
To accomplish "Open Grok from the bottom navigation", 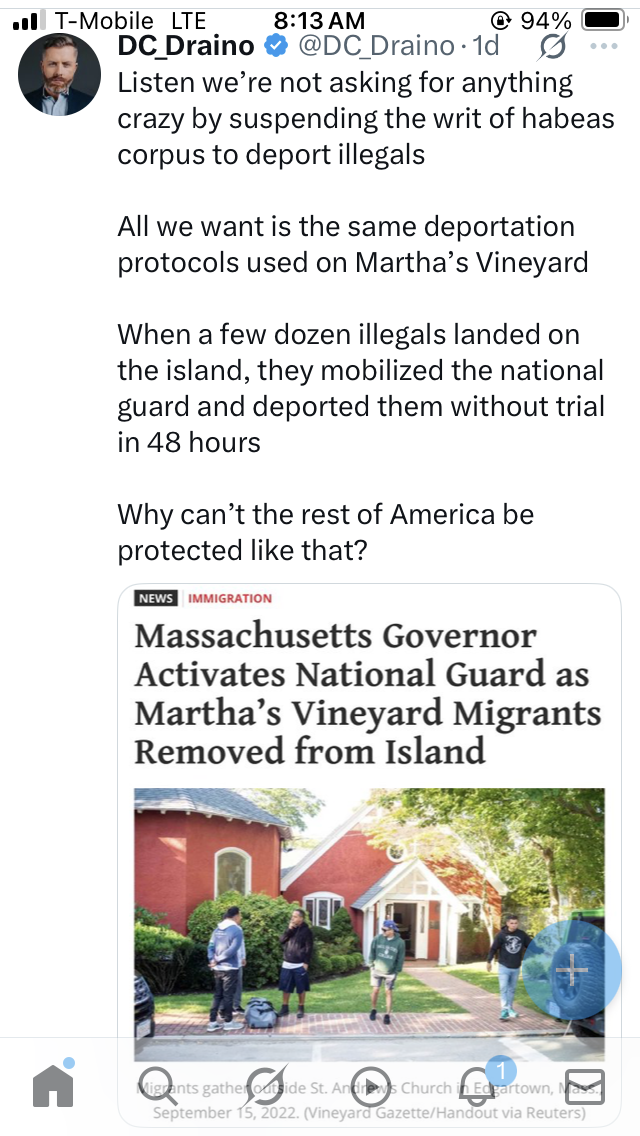I will point(267,1085).
